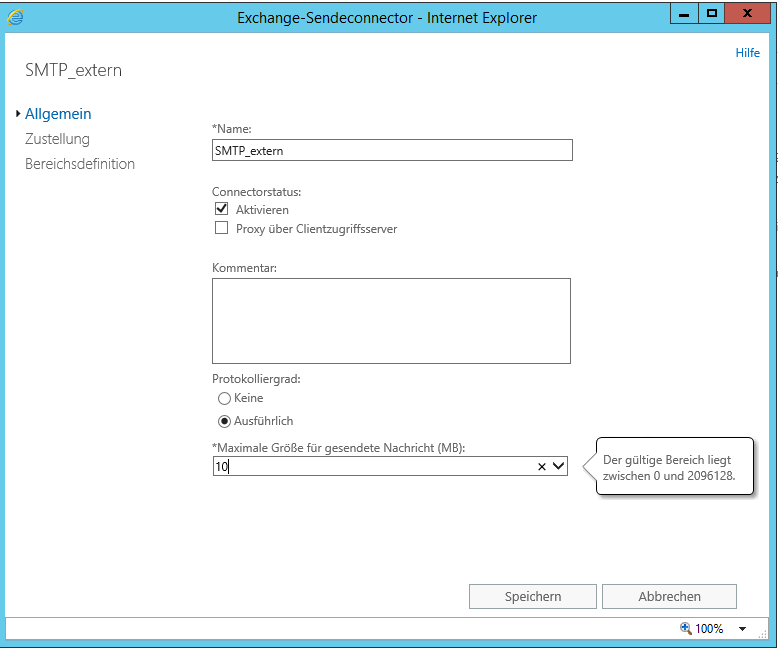Click the Protokolliergrad label

pos(256,379)
